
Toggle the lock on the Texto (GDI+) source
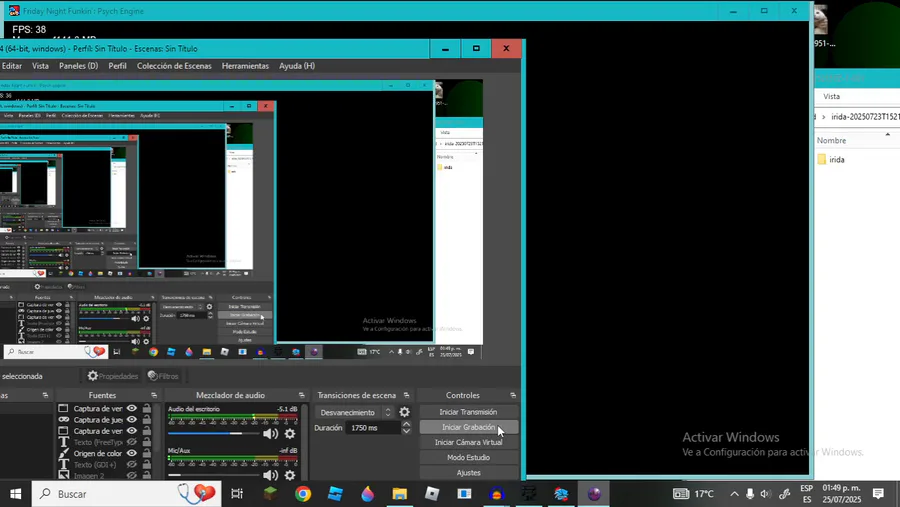tap(147, 465)
